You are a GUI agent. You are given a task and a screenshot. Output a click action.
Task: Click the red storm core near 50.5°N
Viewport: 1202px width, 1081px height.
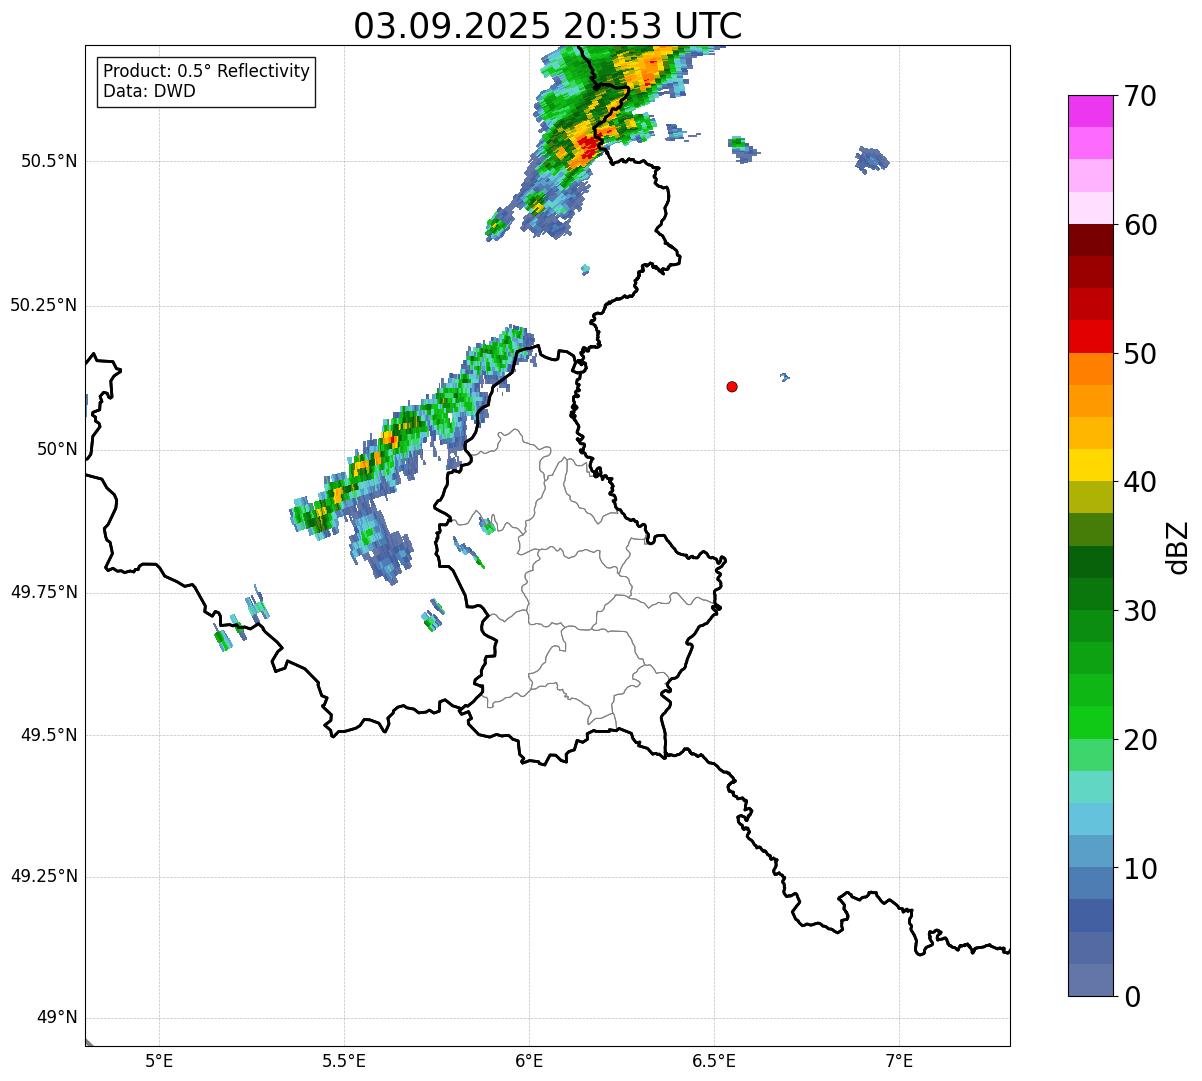(587, 147)
